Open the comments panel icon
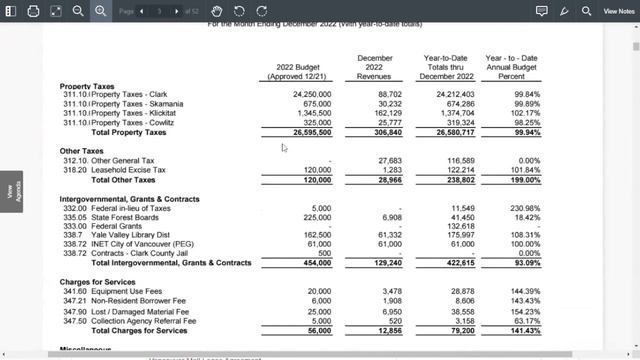This screenshot has width=640, height=360. [x=542, y=11]
